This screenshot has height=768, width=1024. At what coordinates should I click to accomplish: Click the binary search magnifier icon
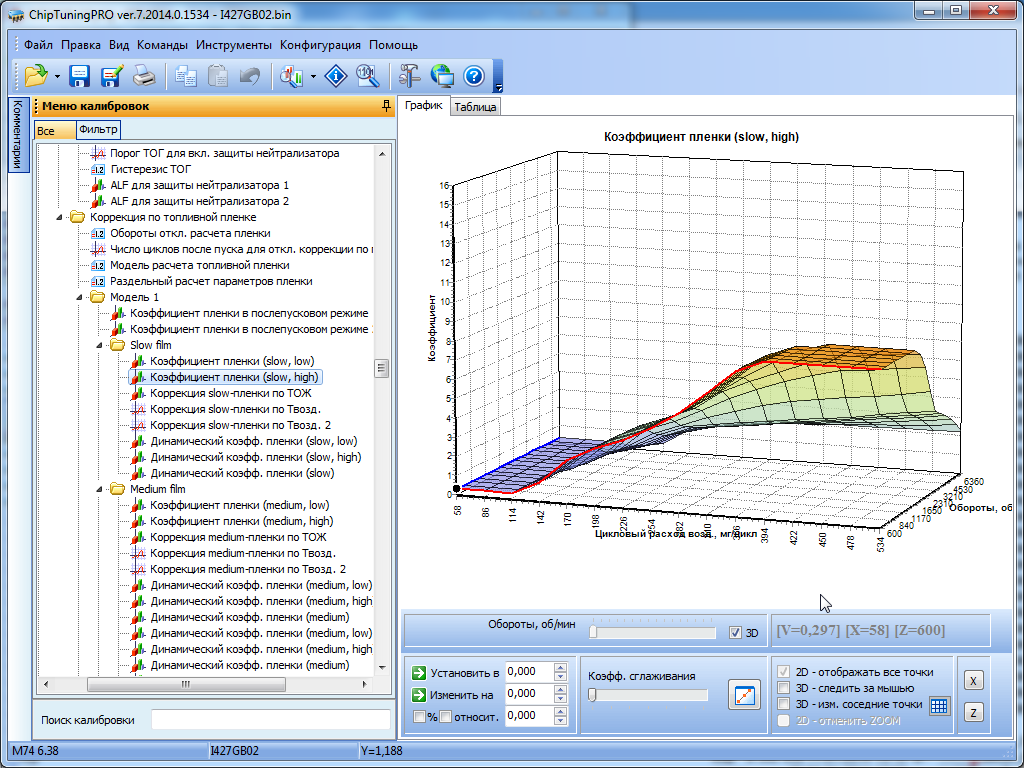click(366, 76)
